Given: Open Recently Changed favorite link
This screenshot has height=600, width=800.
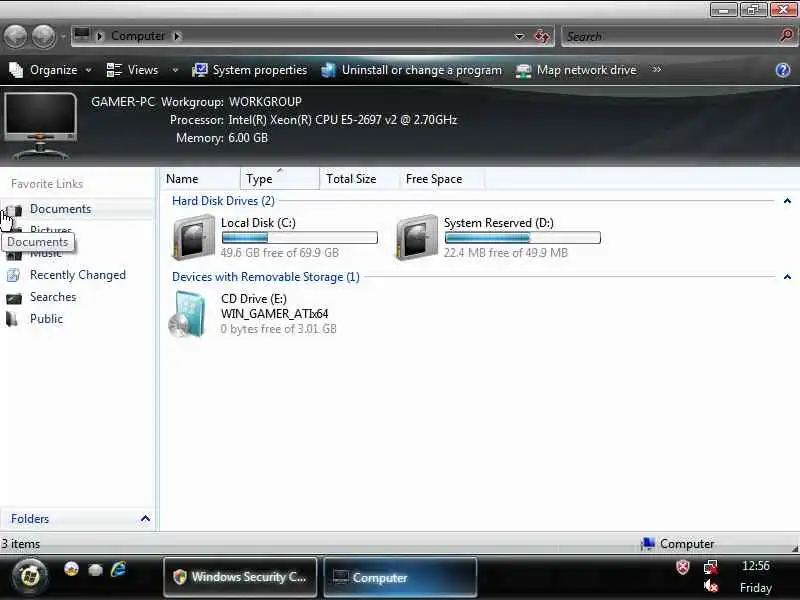Looking at the screenshot, I should click(x=78, y=274).
